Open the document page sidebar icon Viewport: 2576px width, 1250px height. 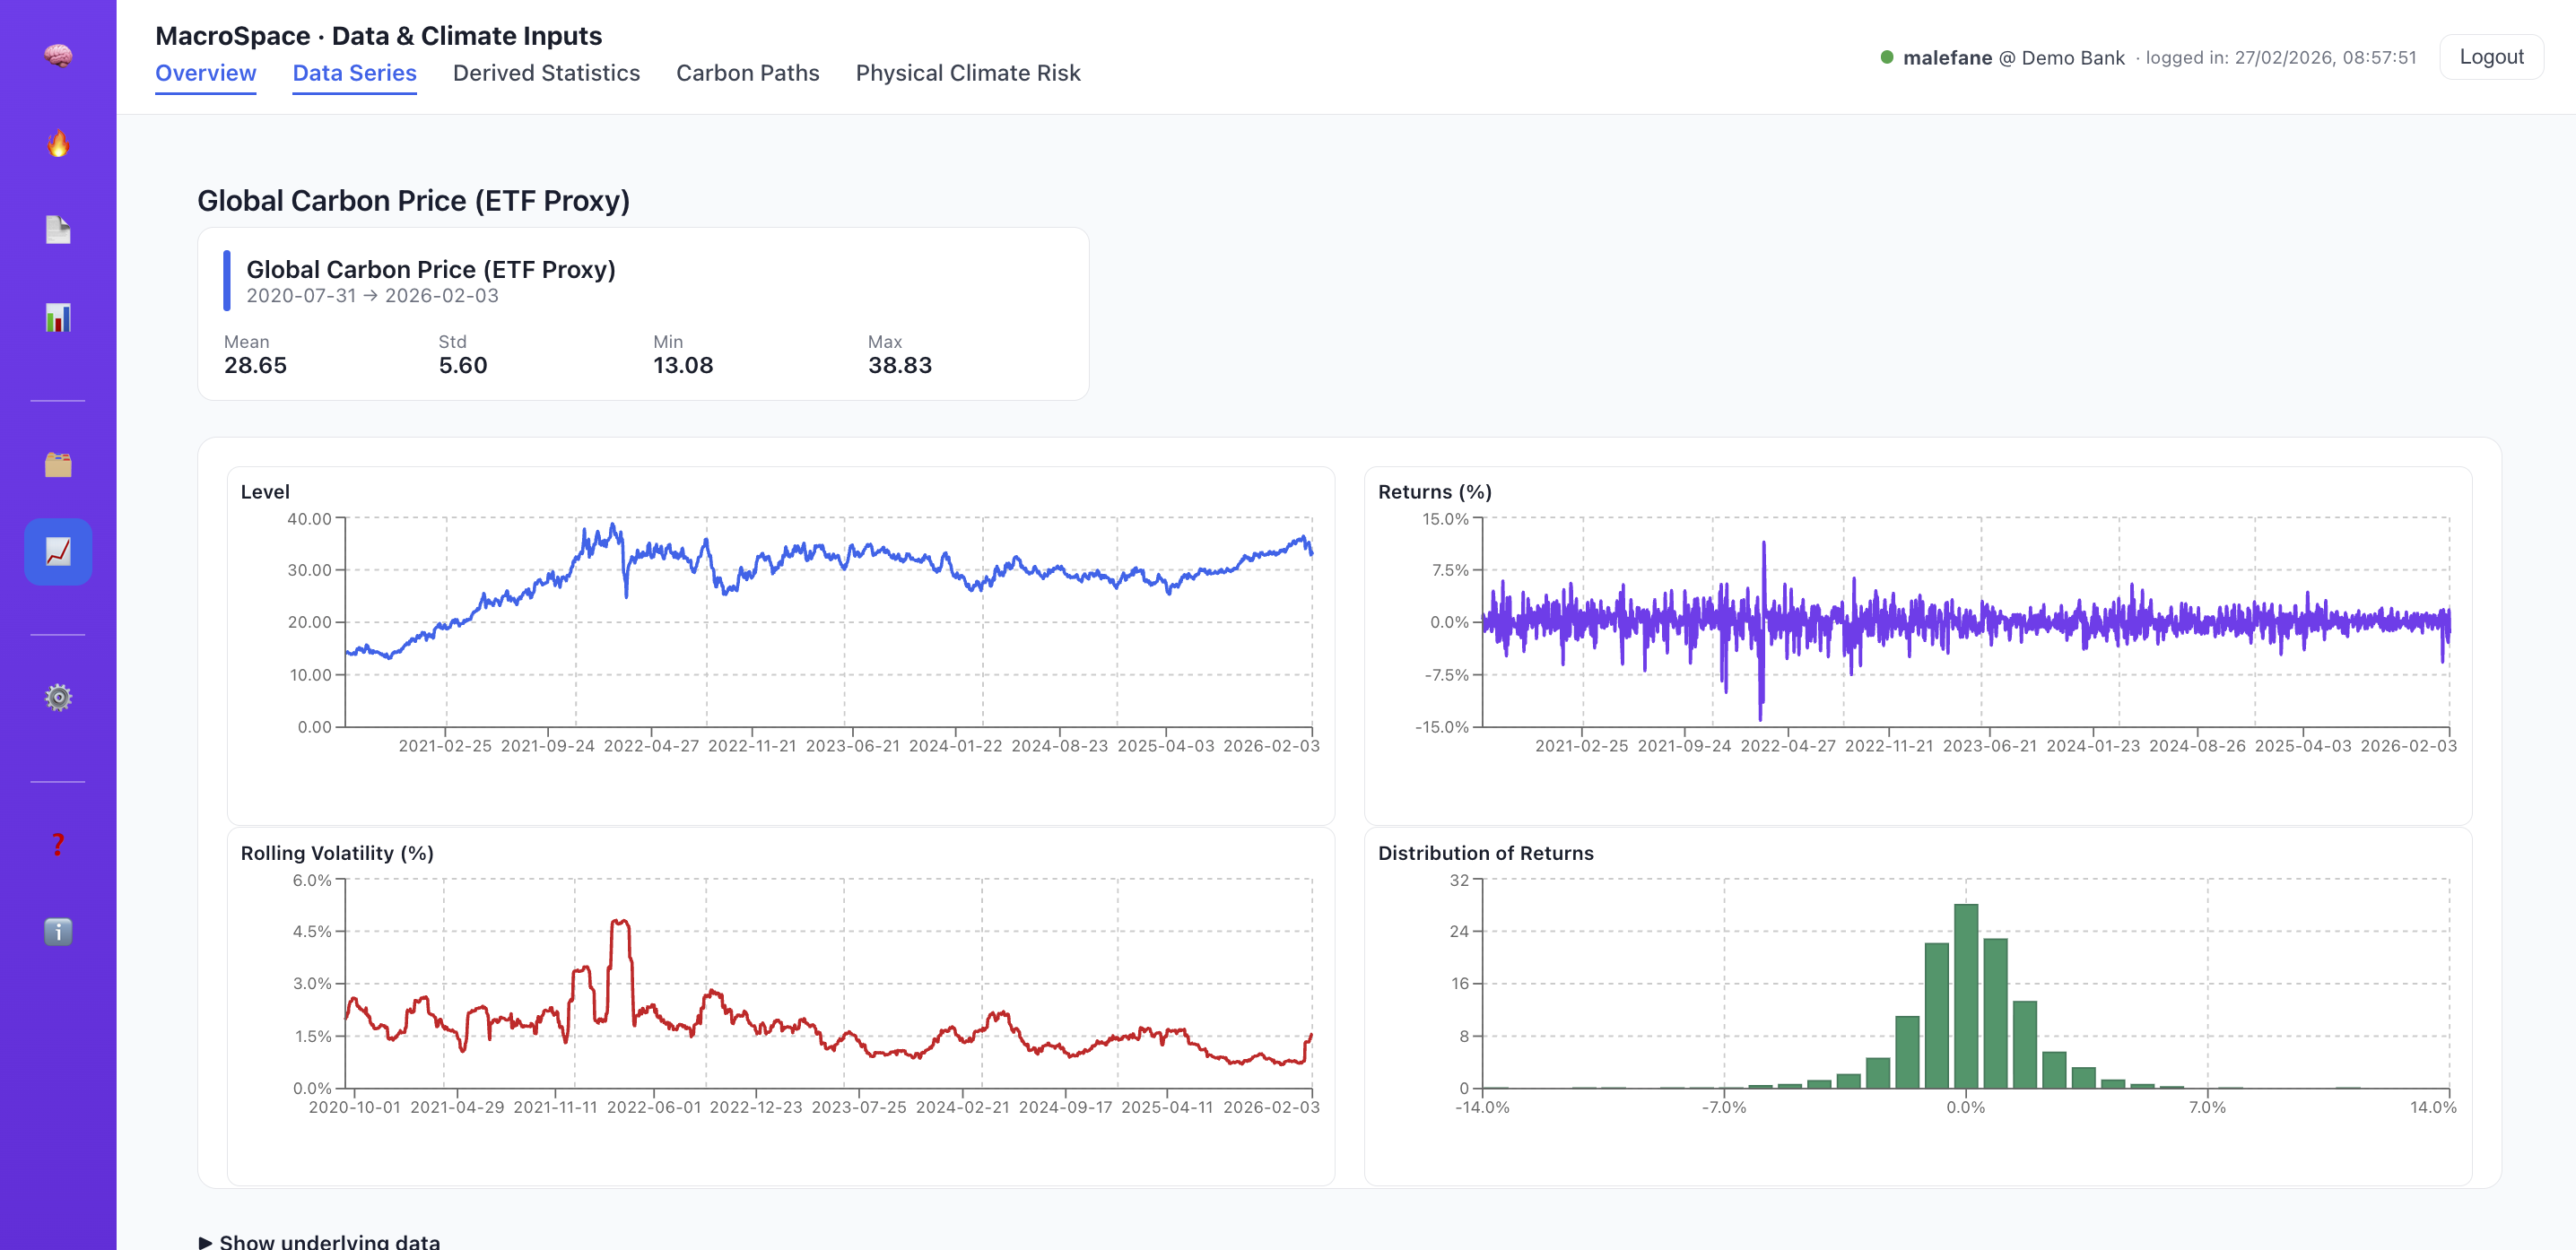[58, 230]
